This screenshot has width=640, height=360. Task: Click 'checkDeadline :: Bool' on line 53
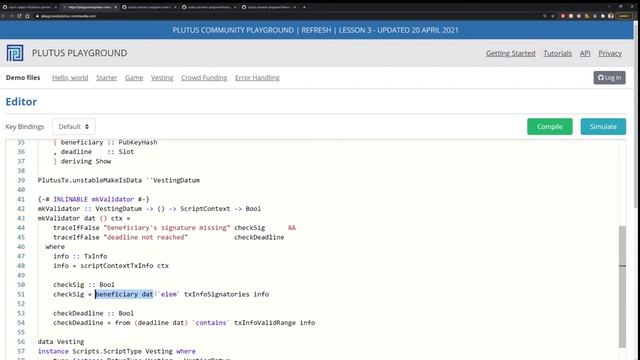click(x=93, y=313)
